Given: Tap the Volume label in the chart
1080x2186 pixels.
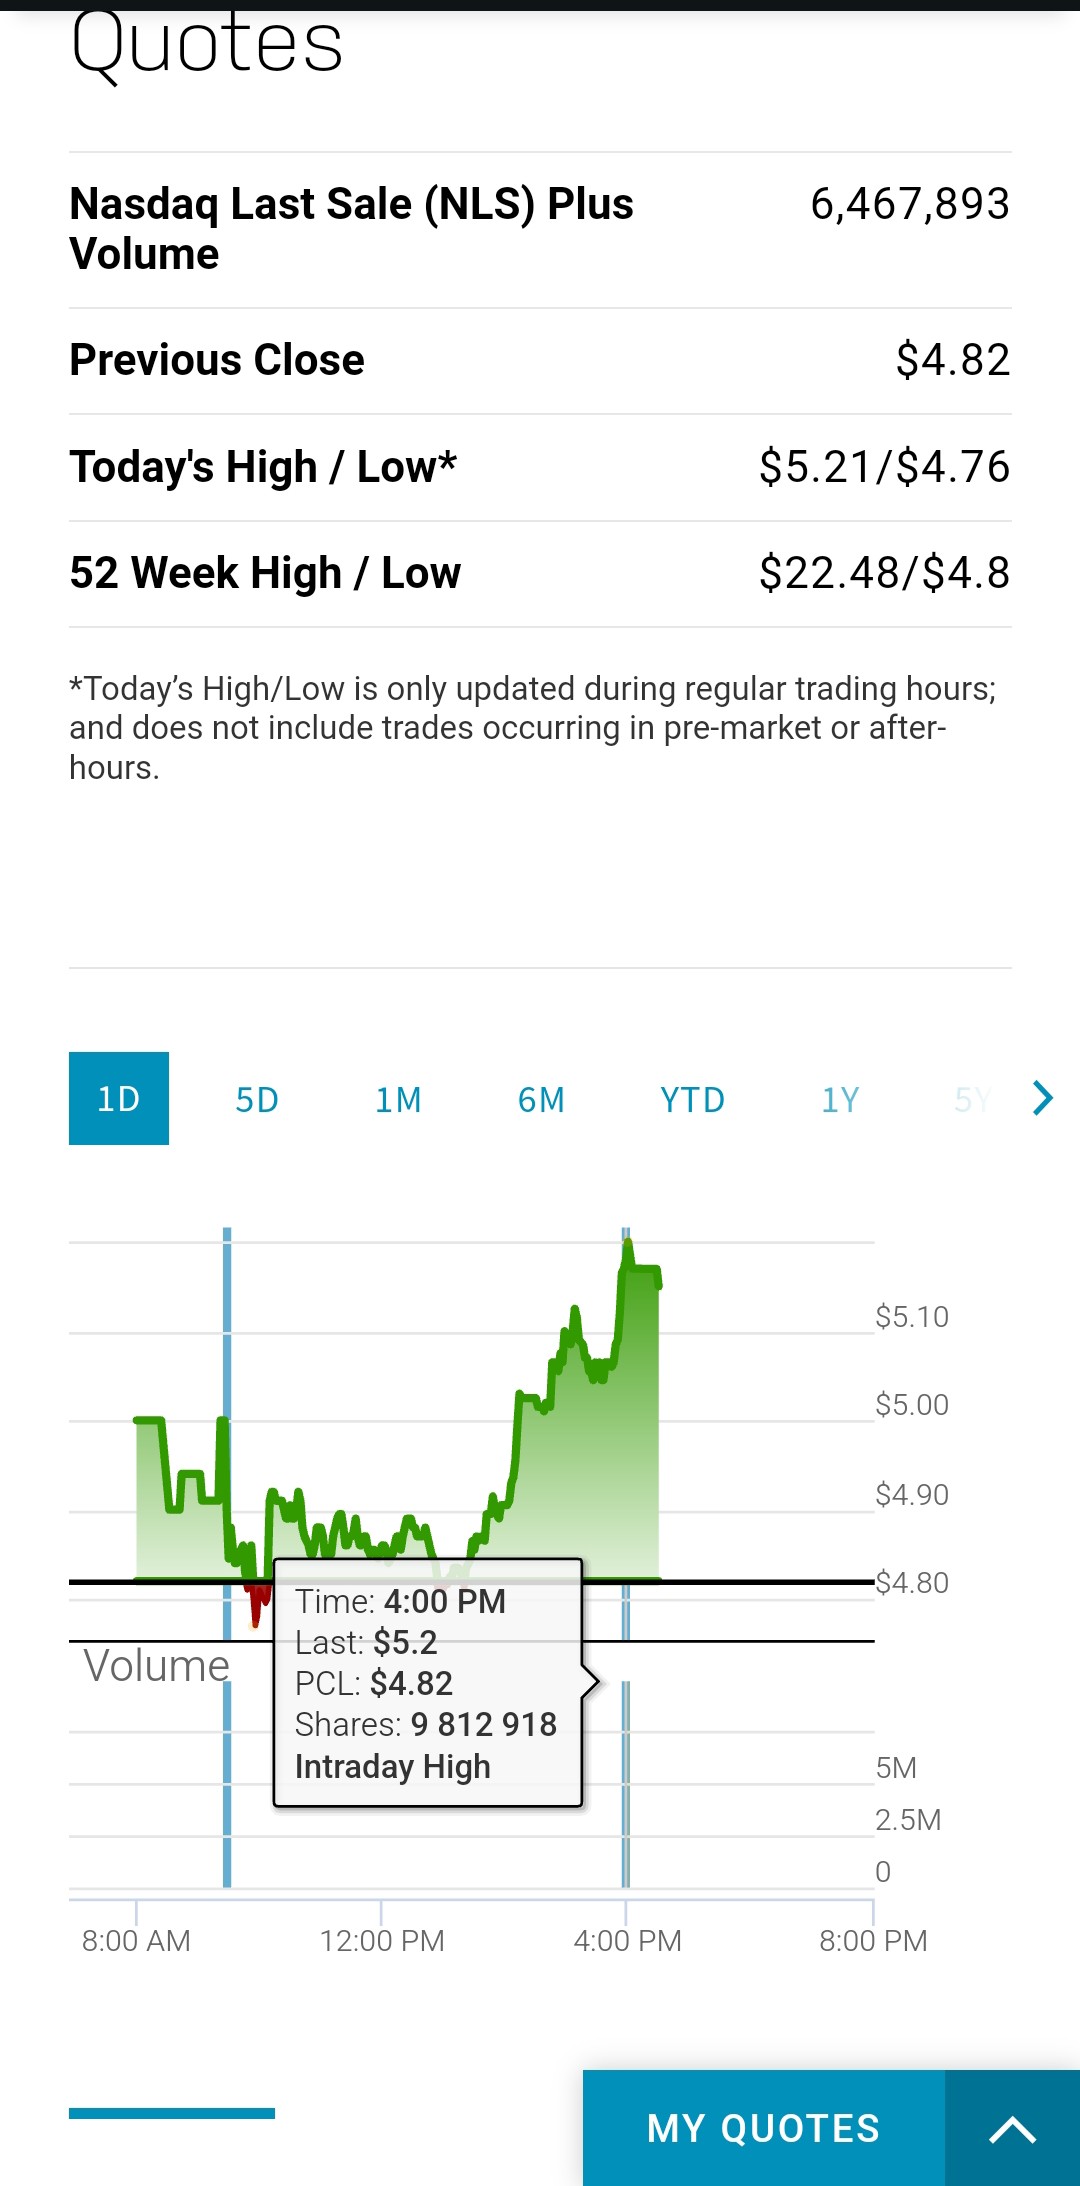Looking at the screenshot, I should point(156,1666).
